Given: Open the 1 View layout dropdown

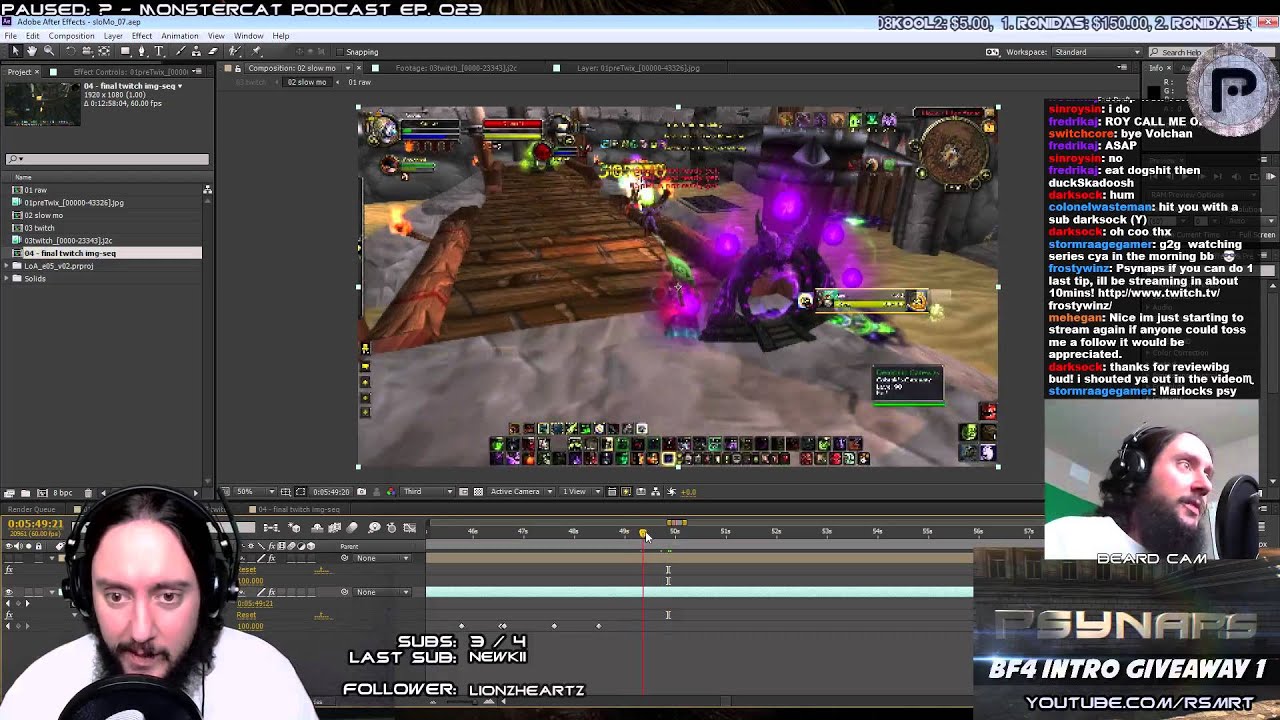Looking at the screenshot, I should click(579, 492).
